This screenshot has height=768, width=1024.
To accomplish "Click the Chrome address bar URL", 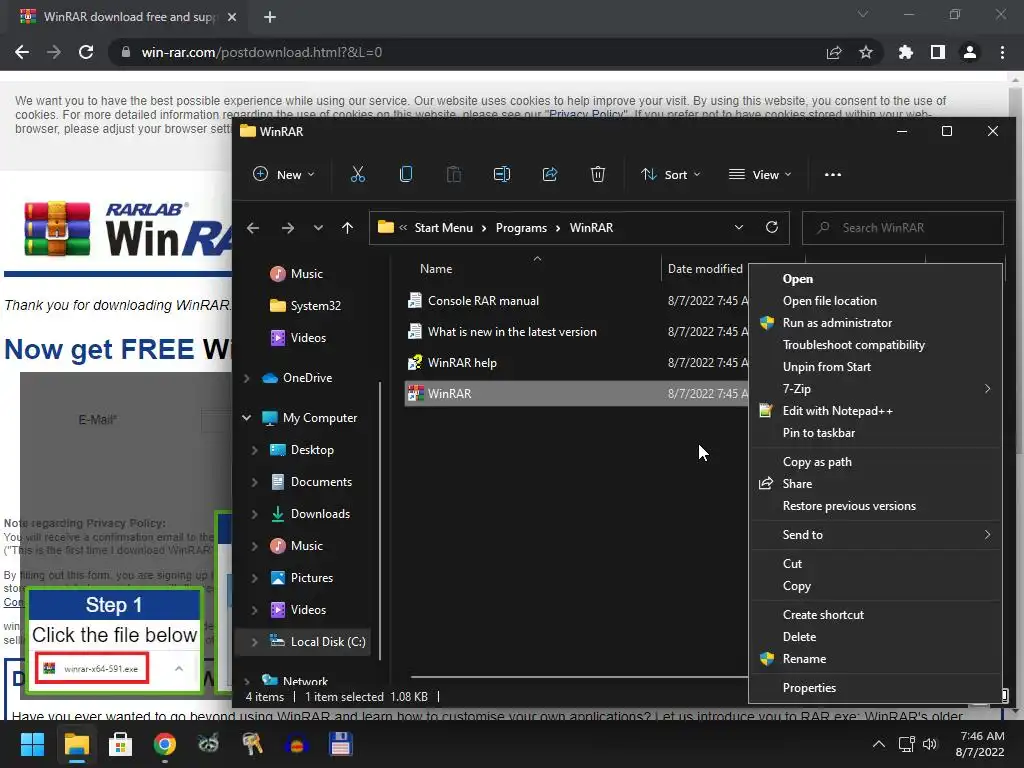I will (x=262, y=52).
